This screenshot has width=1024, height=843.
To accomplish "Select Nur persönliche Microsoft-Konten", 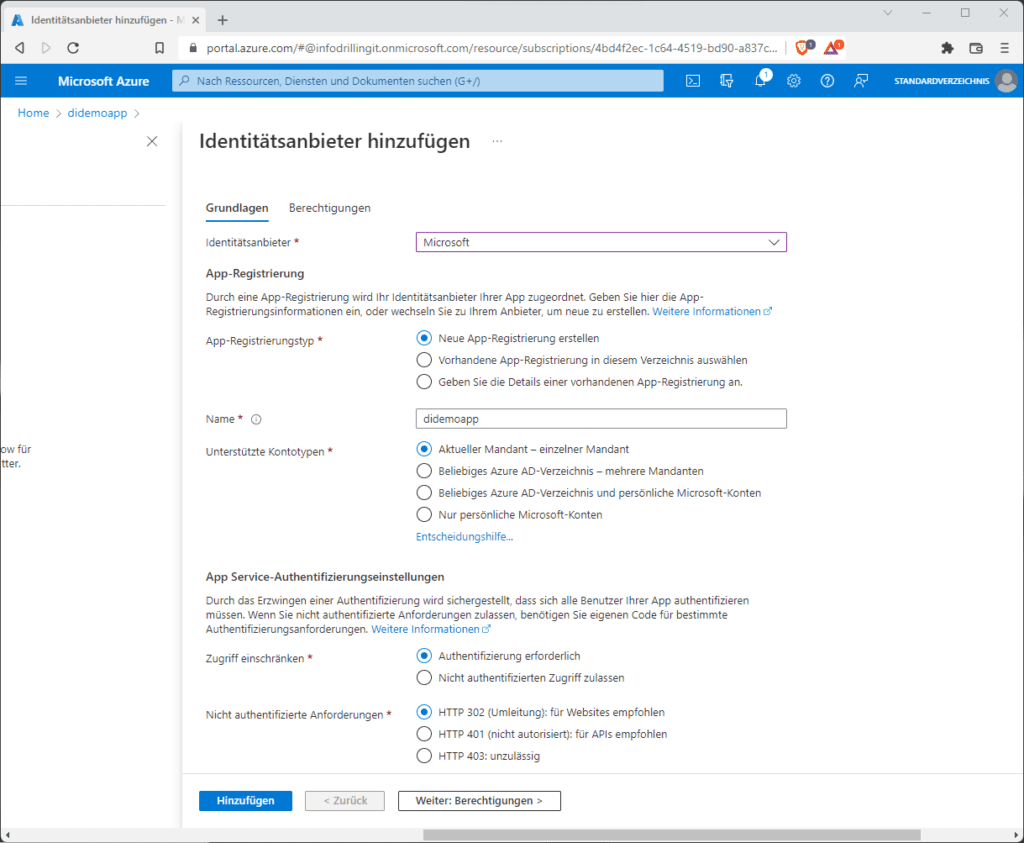I will [424, 515].
